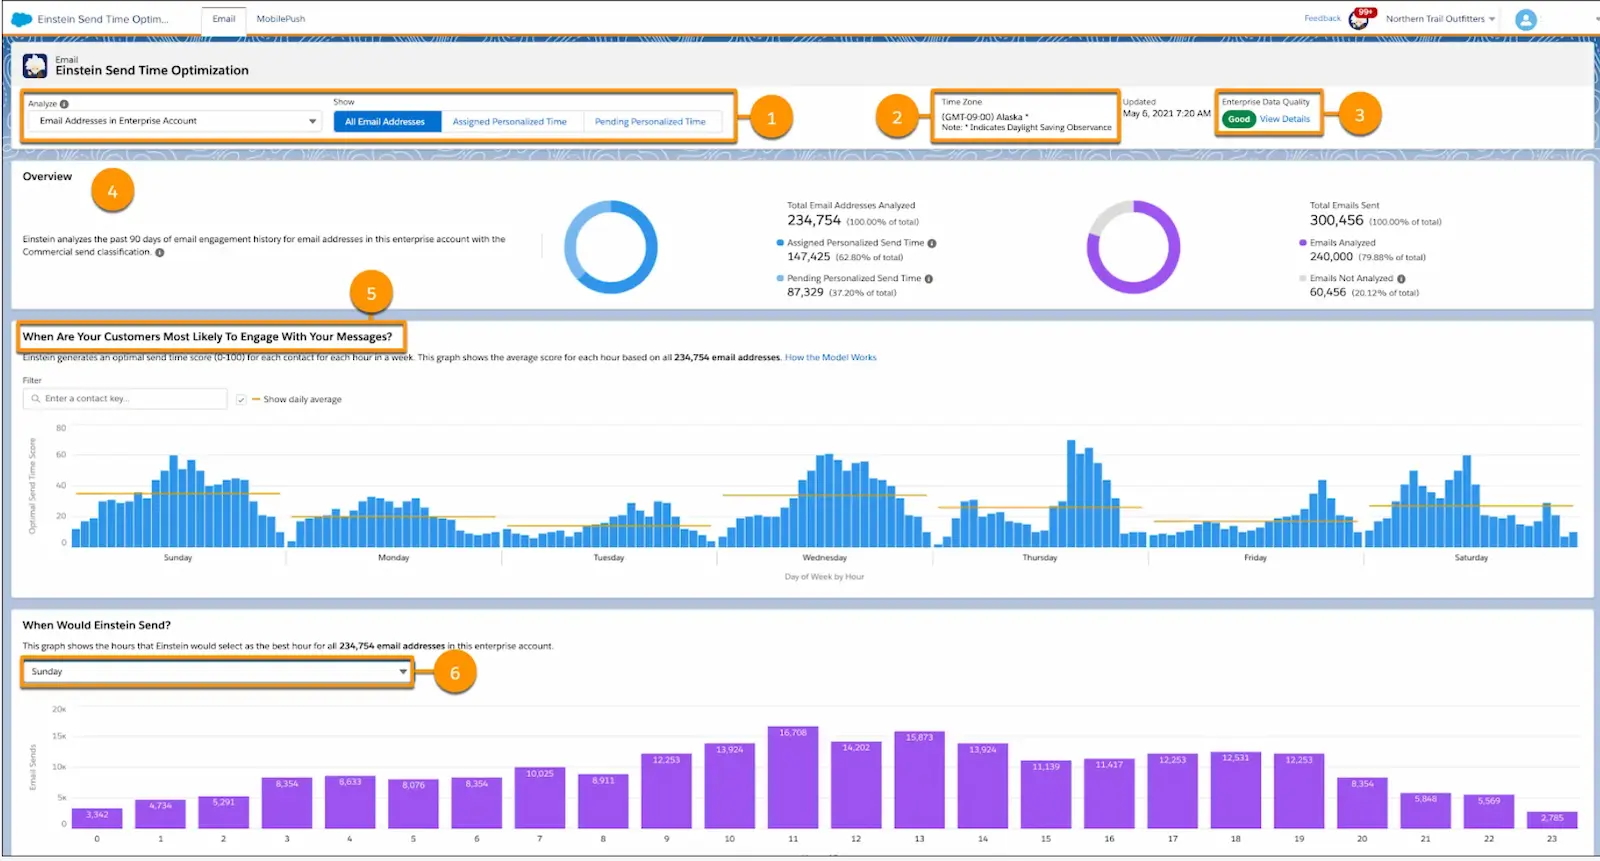Click the green Good quality badge
Screen dimensions: 1600x861
click(1239, 119)
